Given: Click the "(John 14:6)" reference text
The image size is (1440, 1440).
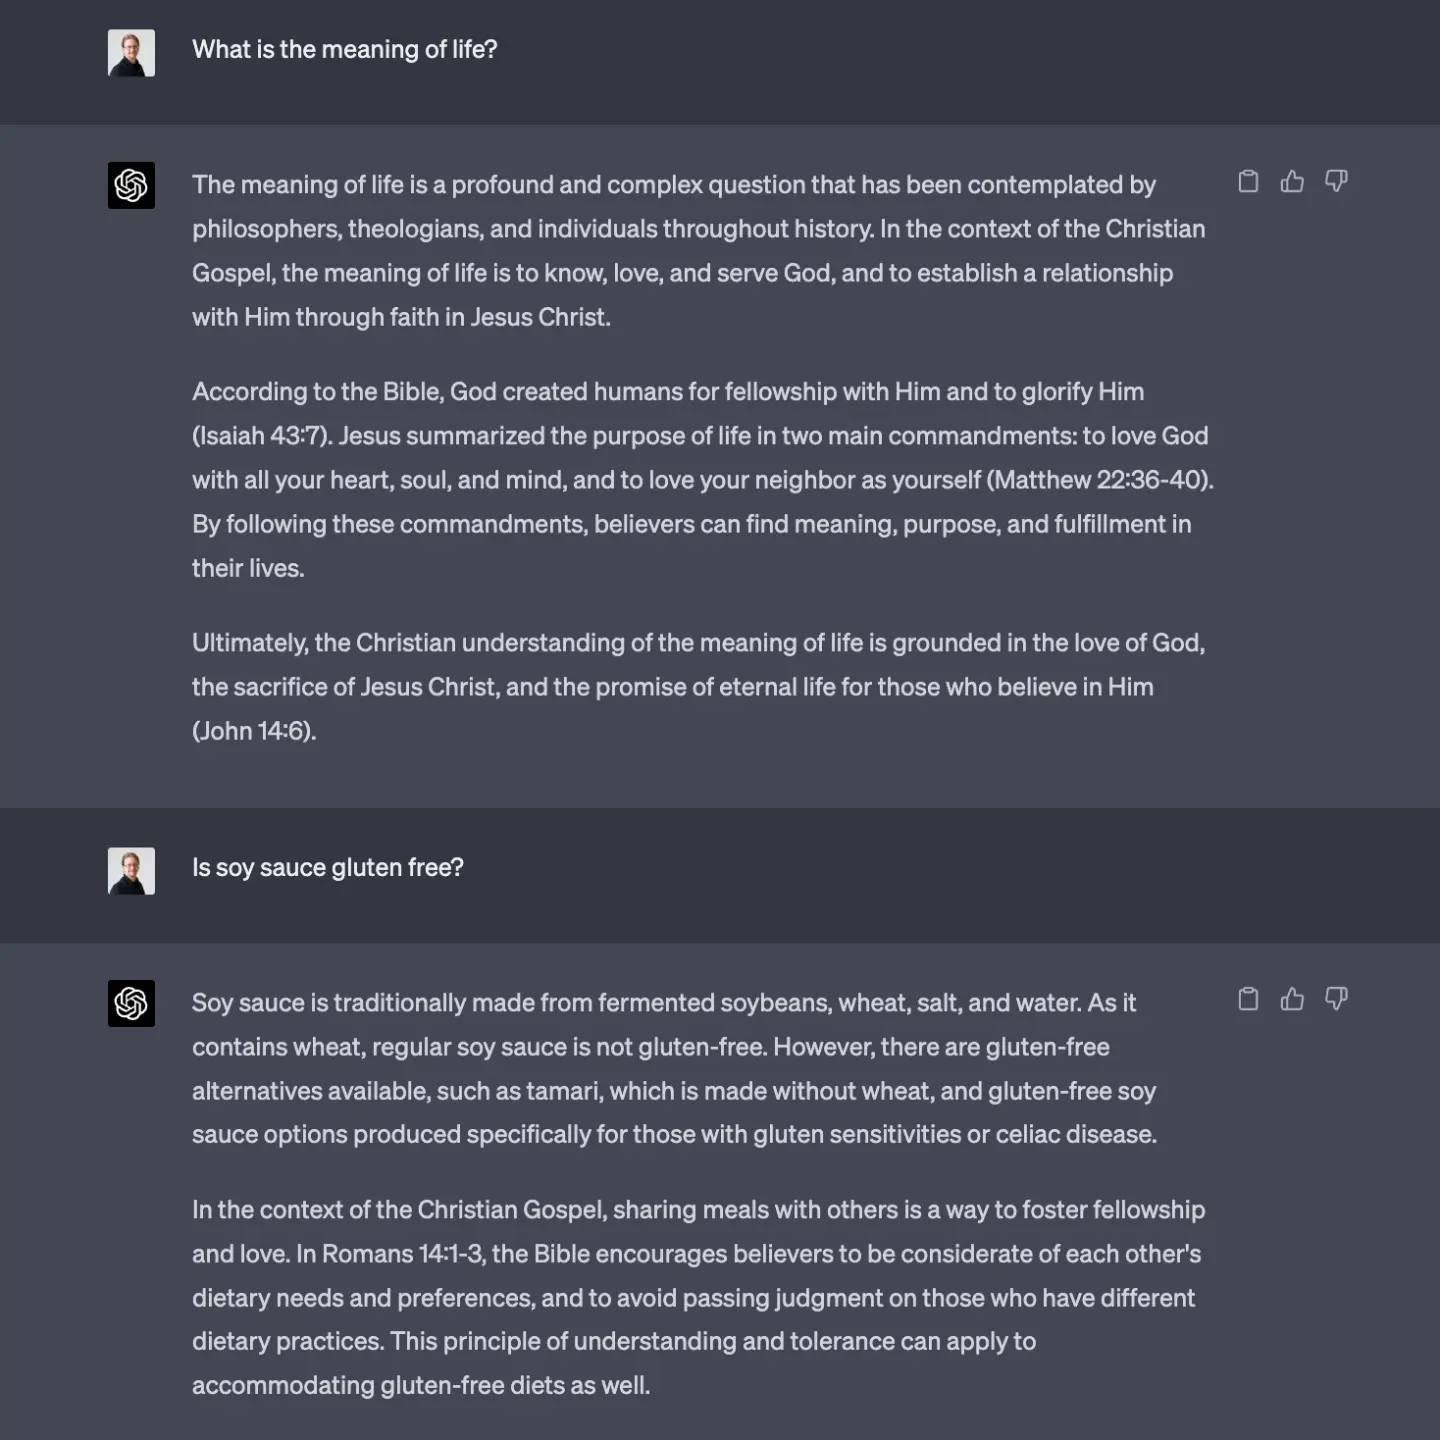Looking at the screenshot, I should click(x=254, y=731).
